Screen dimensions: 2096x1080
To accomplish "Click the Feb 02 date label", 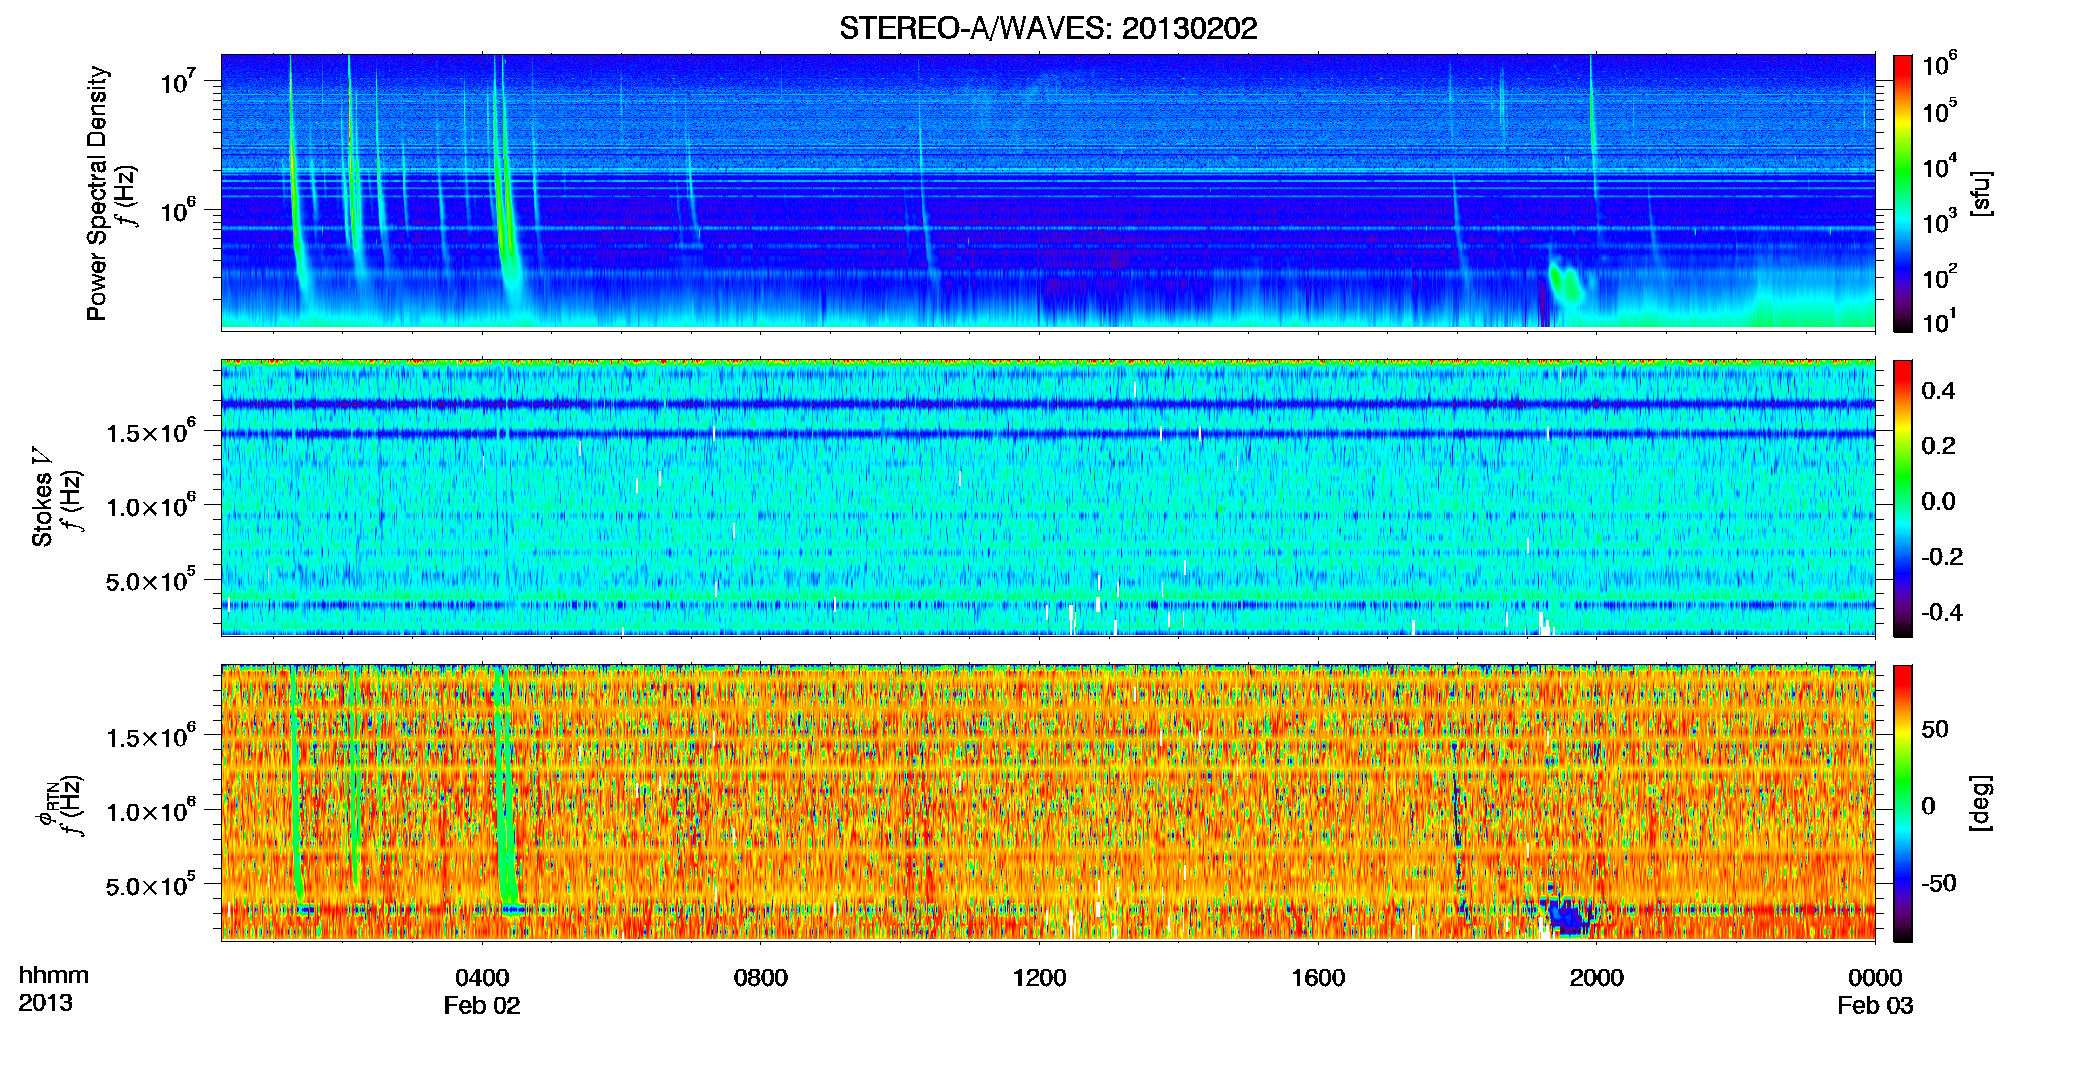I will coord(482,1006).
